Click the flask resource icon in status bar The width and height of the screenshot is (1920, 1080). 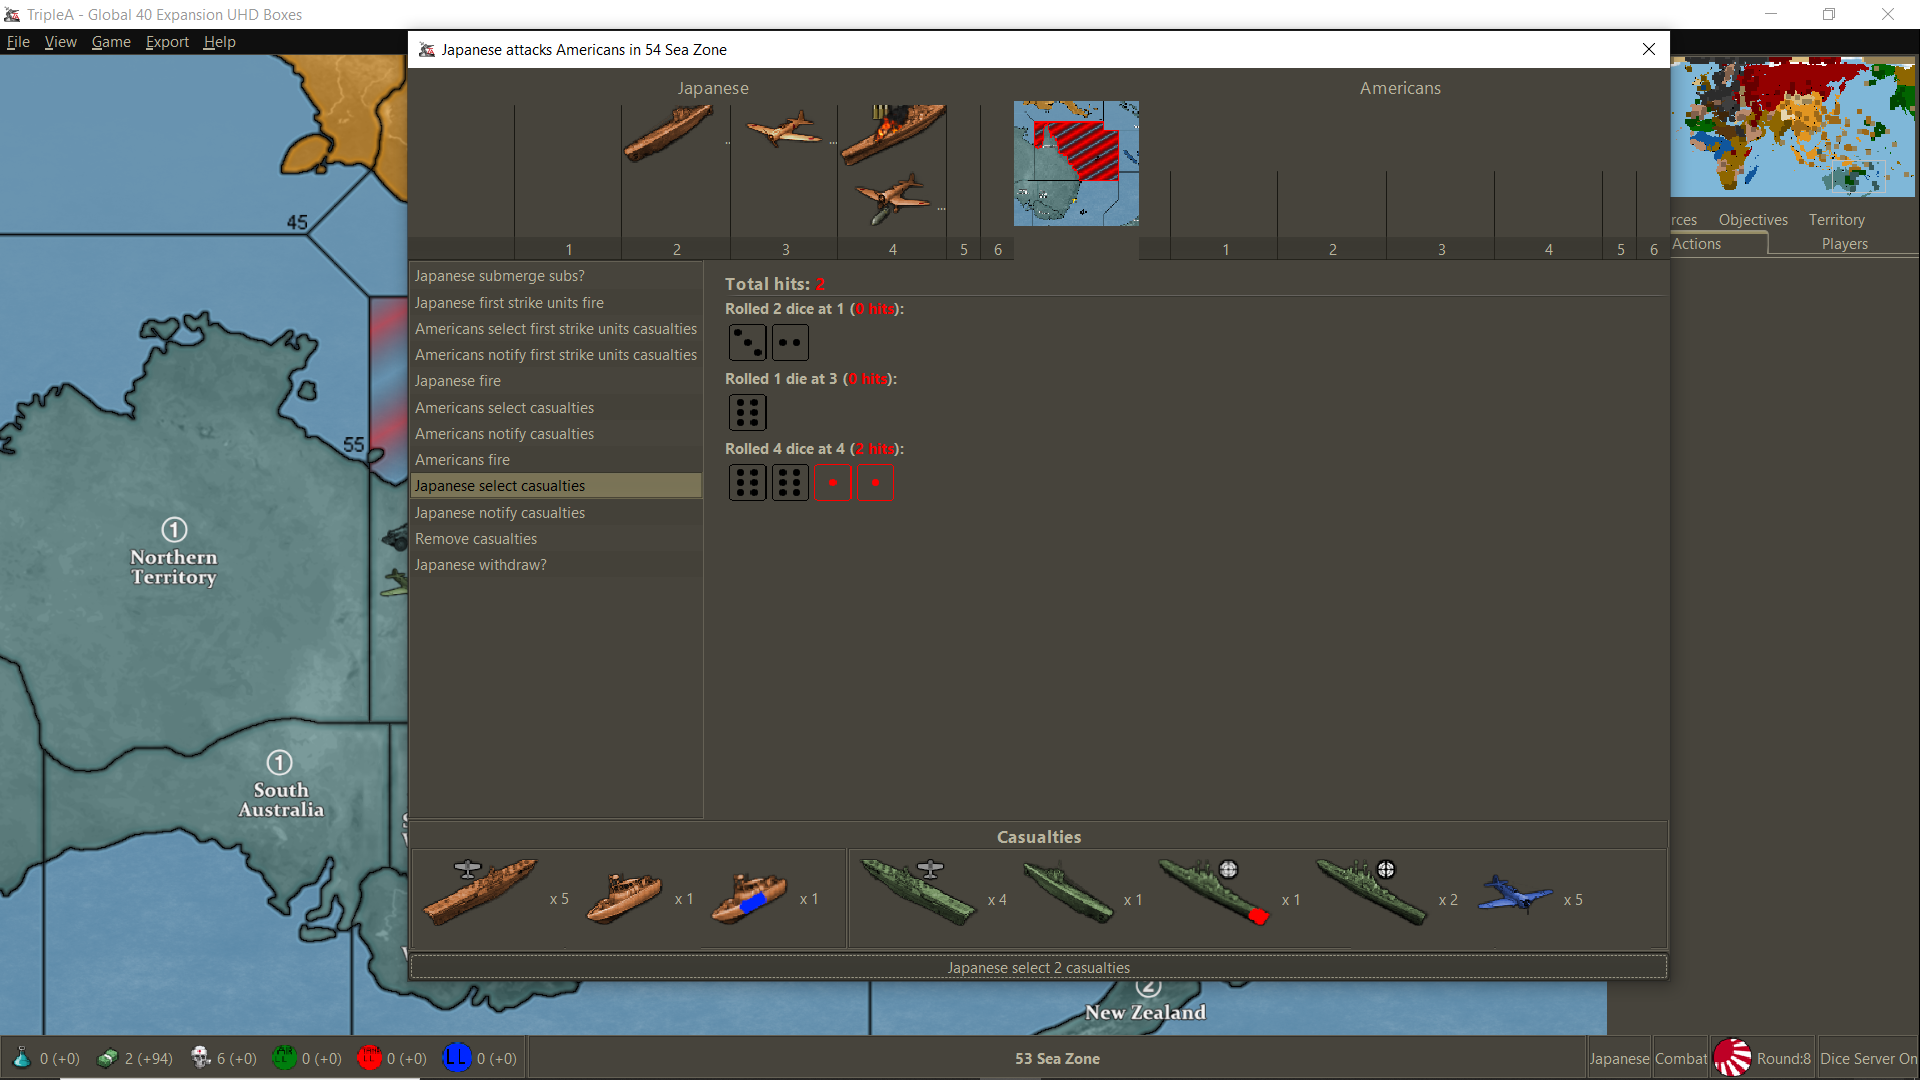pyautogui.click(x=21, y=1057)
